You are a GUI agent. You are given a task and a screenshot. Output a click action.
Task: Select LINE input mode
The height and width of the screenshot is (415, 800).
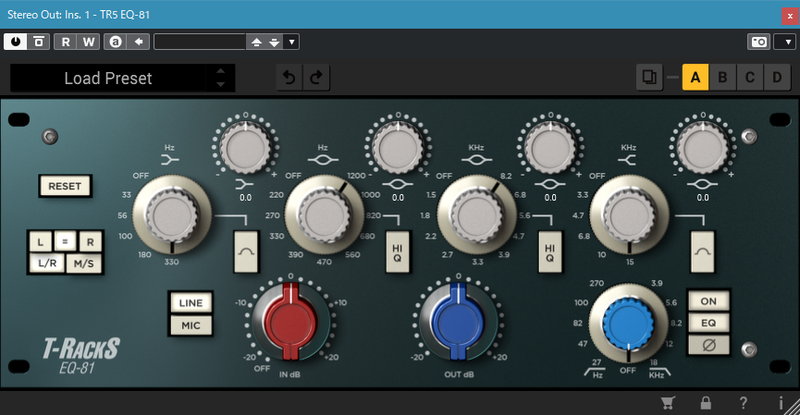[x=191, y=303]
